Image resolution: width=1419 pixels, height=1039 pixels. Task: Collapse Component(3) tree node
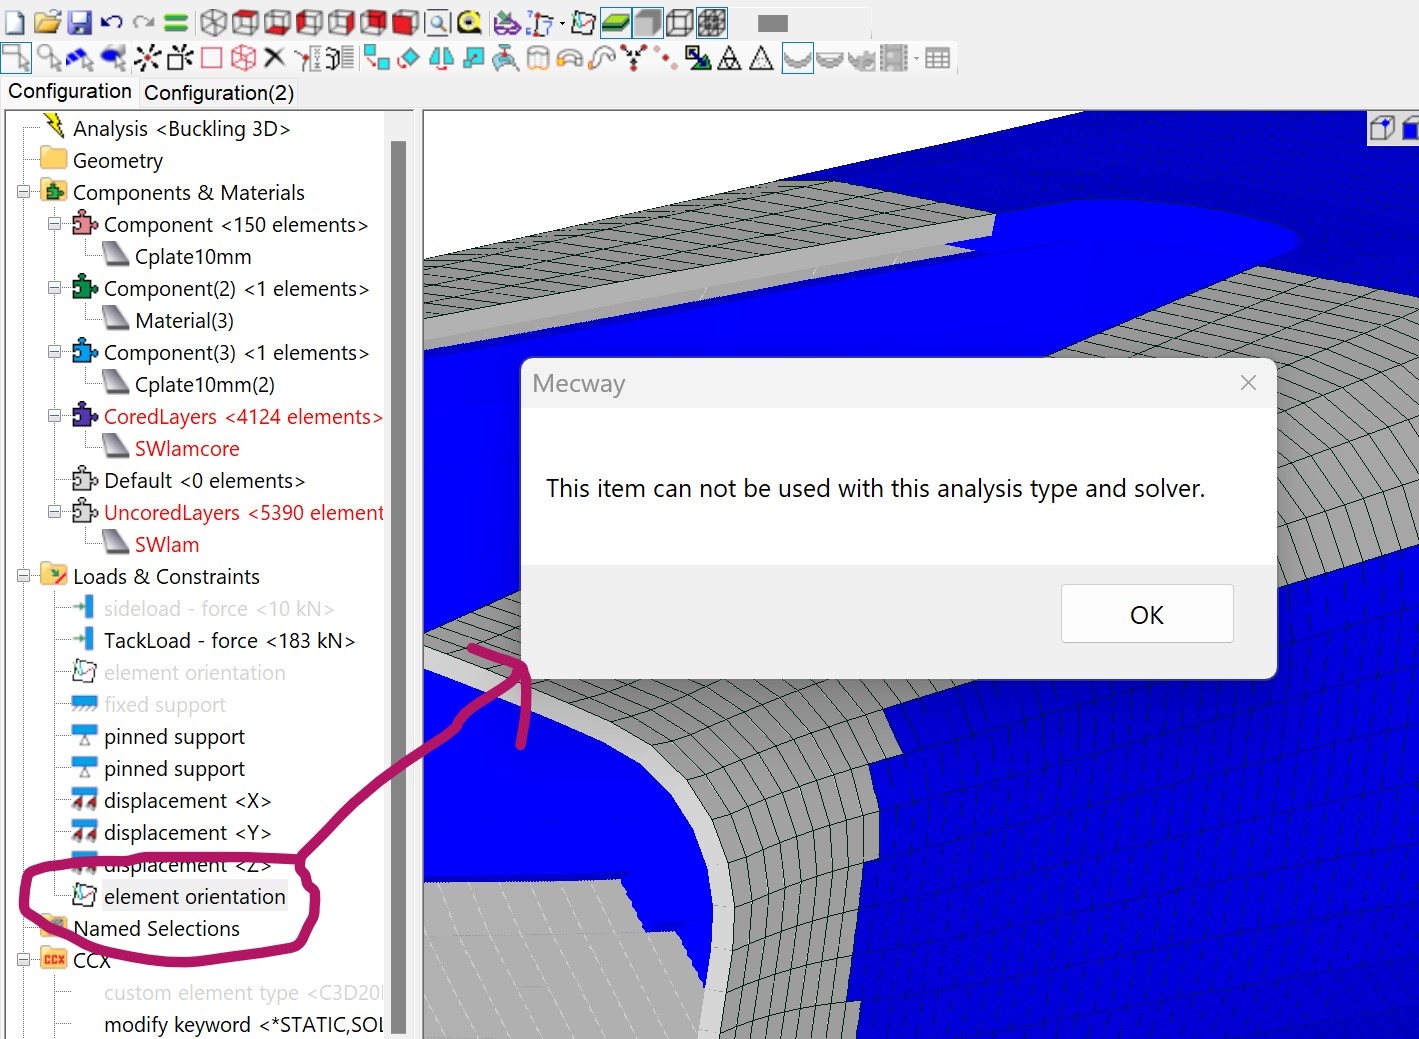[x=55, y=352]
